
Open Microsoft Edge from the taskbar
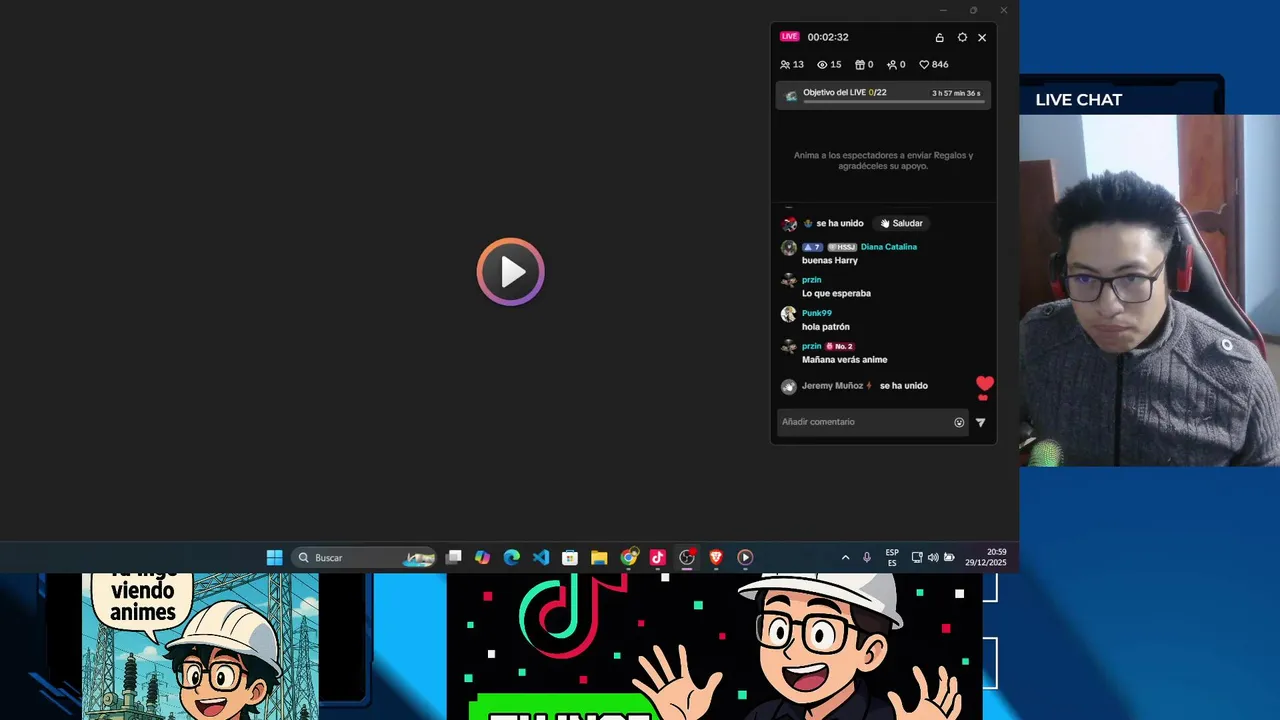click(512, 557)
